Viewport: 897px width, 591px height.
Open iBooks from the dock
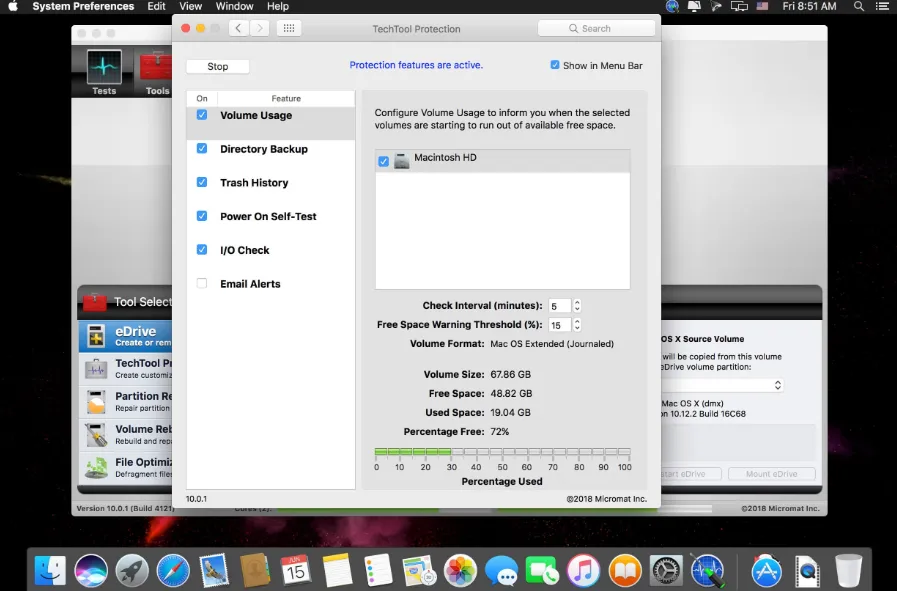pyautogui.click(x=625, y=570)
